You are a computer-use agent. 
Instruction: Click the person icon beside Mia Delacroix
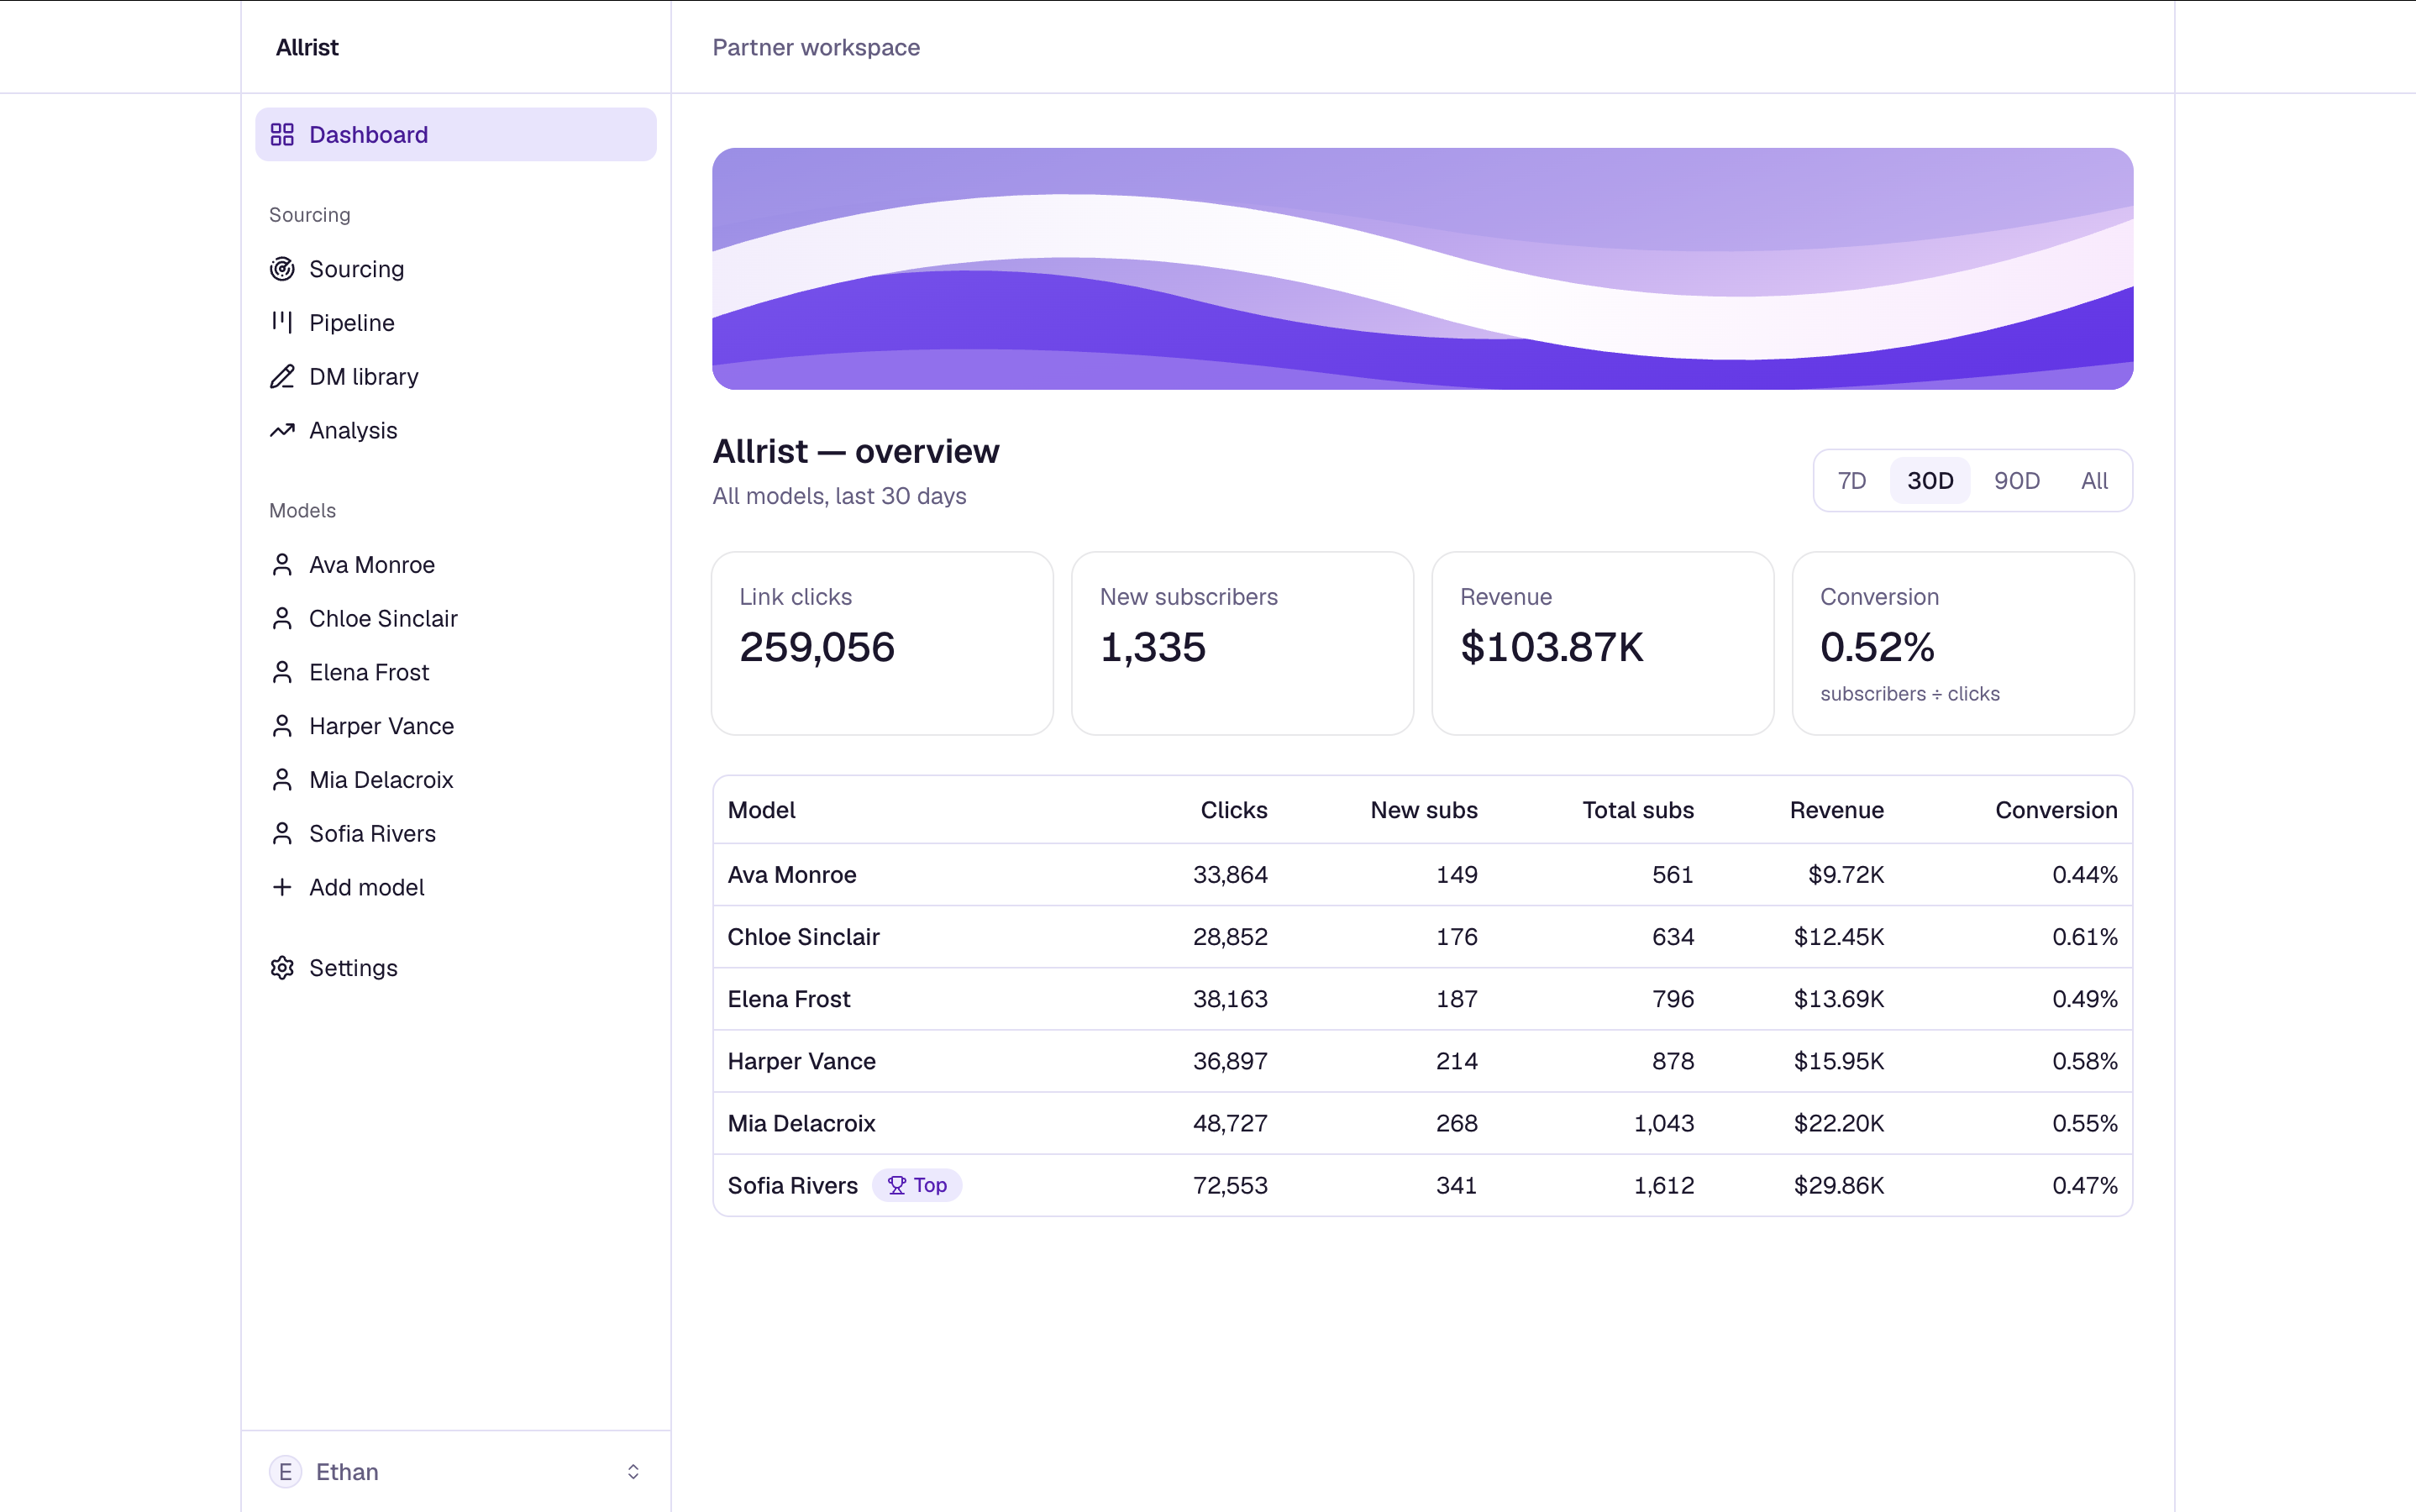(282, 780)
